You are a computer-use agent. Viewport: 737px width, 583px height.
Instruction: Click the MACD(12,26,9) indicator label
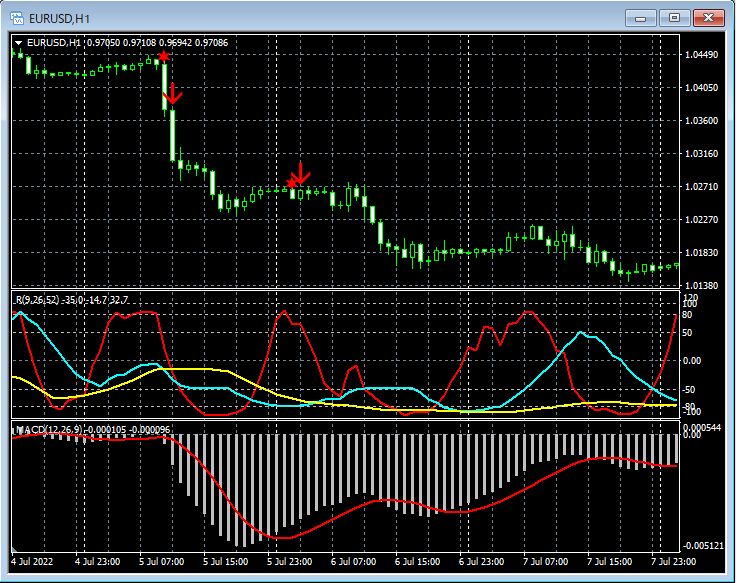tap(49, 429)
